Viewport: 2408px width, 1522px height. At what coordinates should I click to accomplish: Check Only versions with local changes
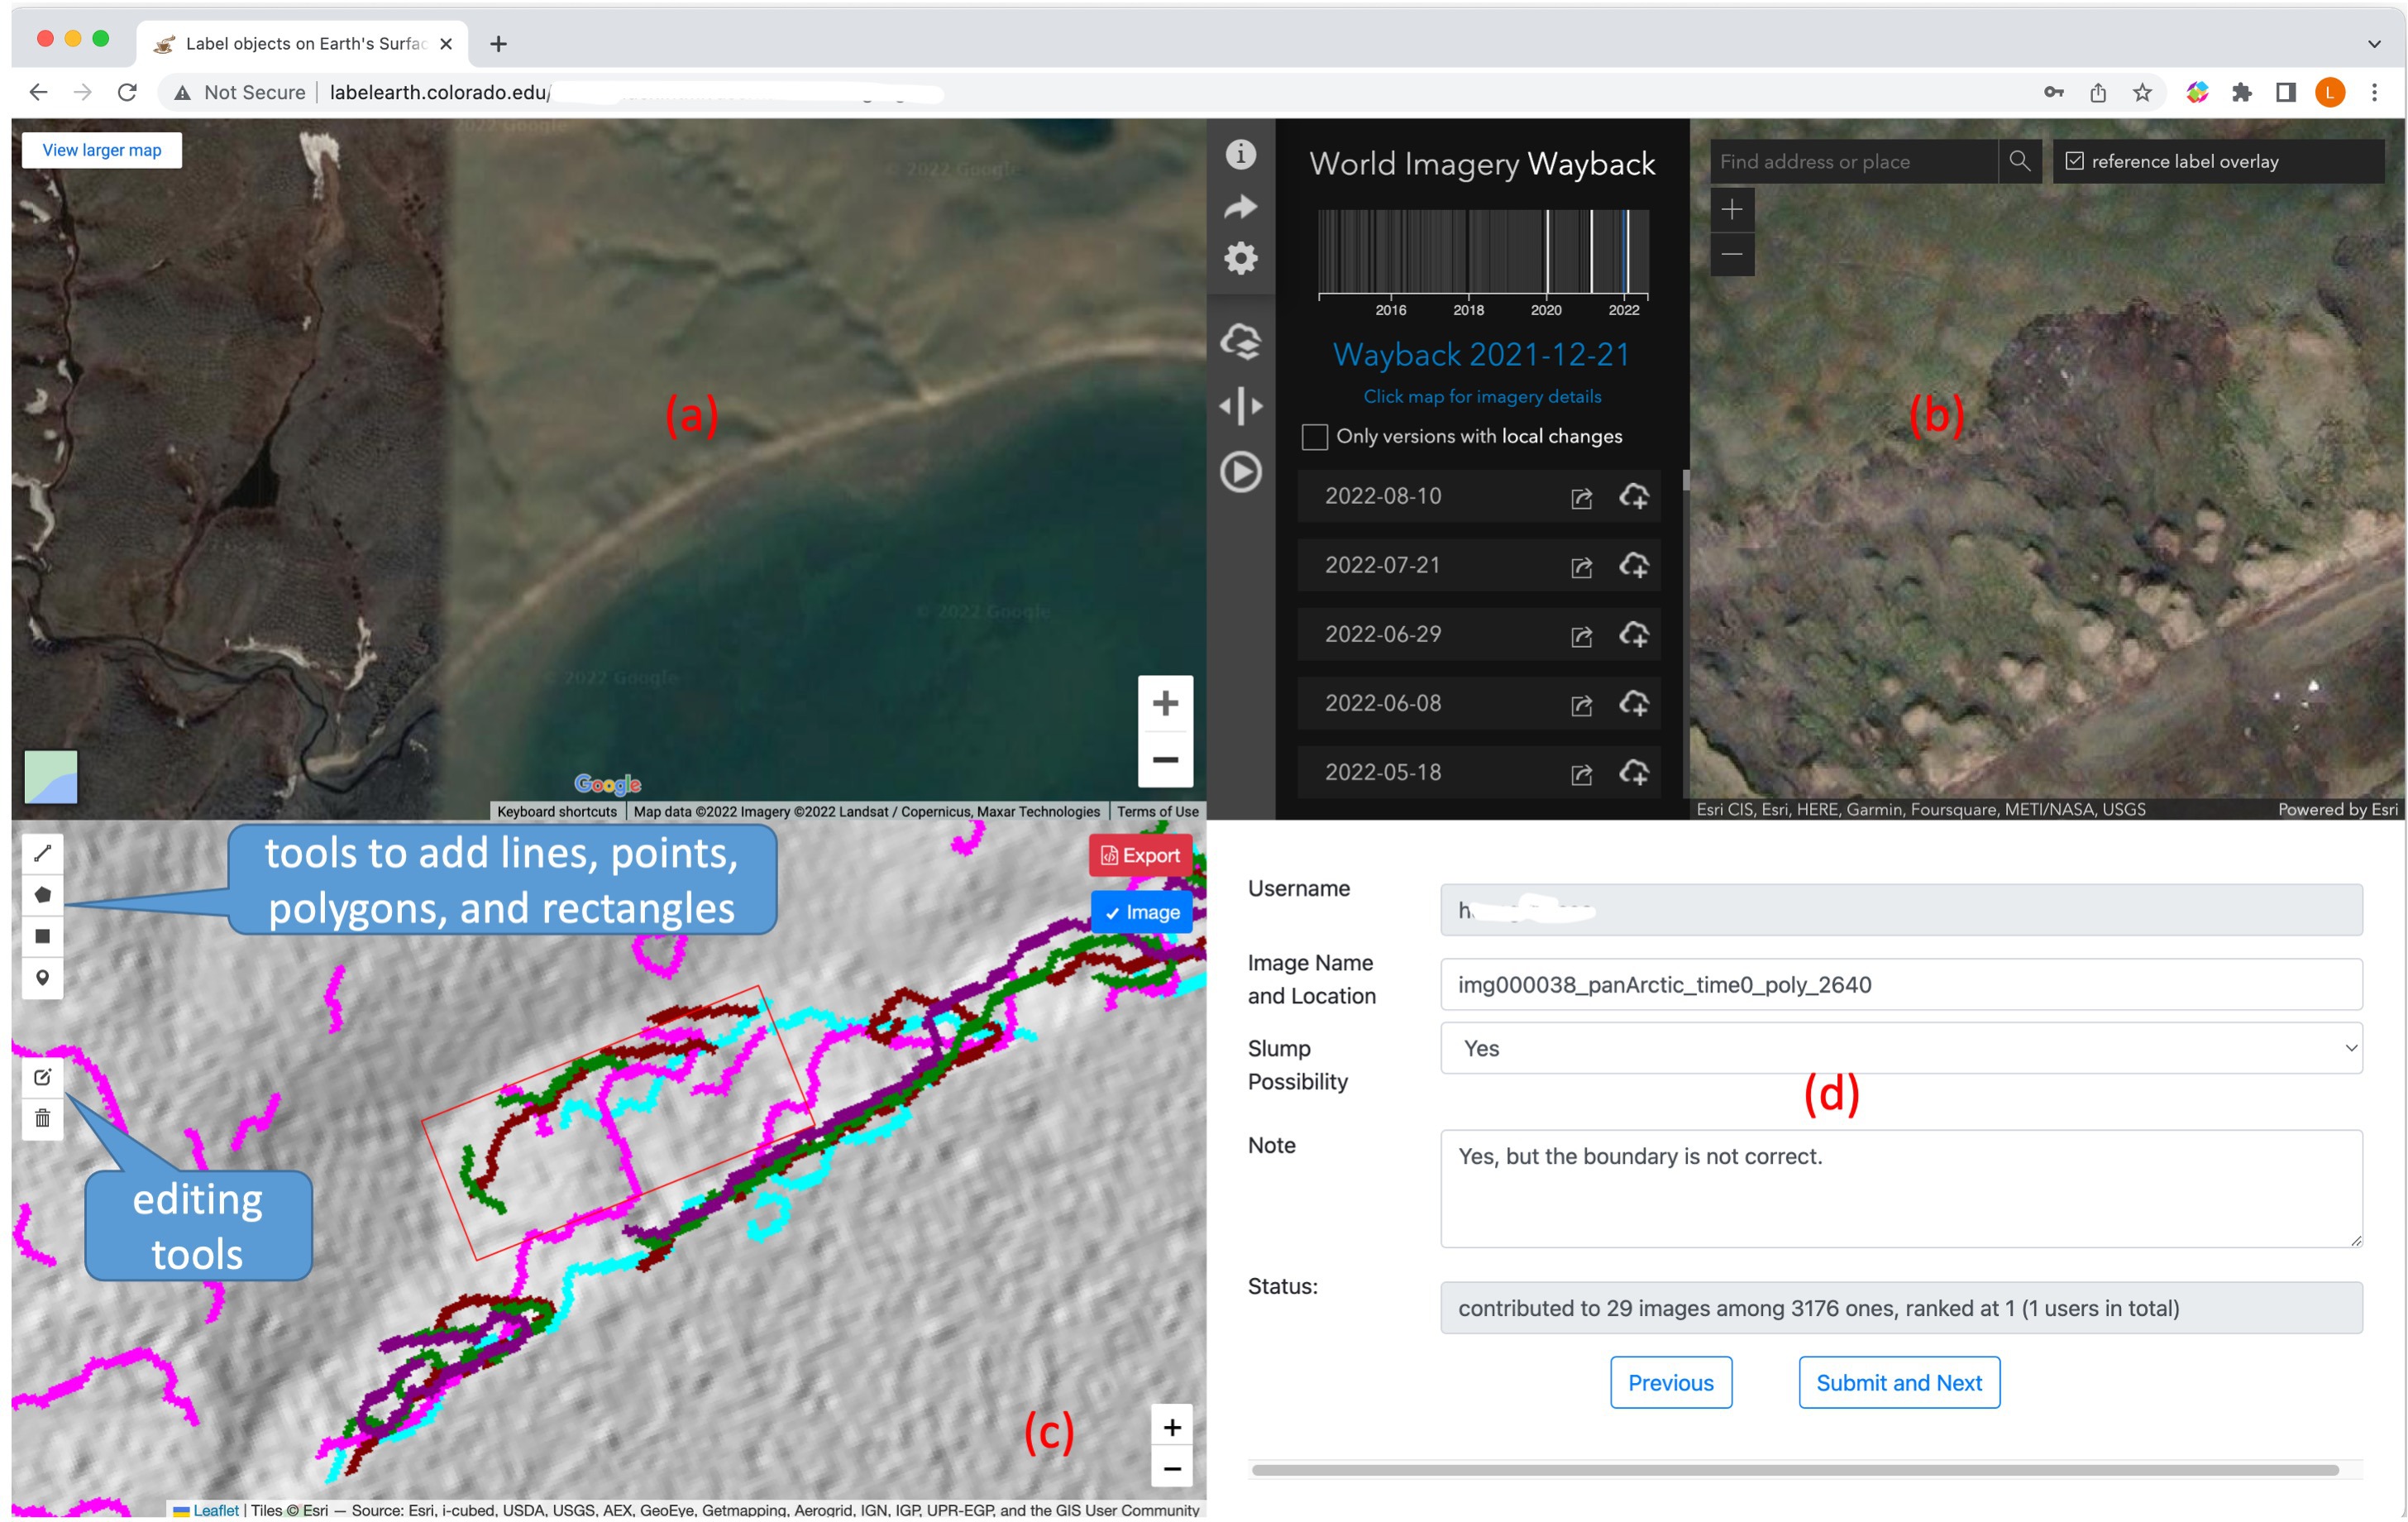point(1314,437)
